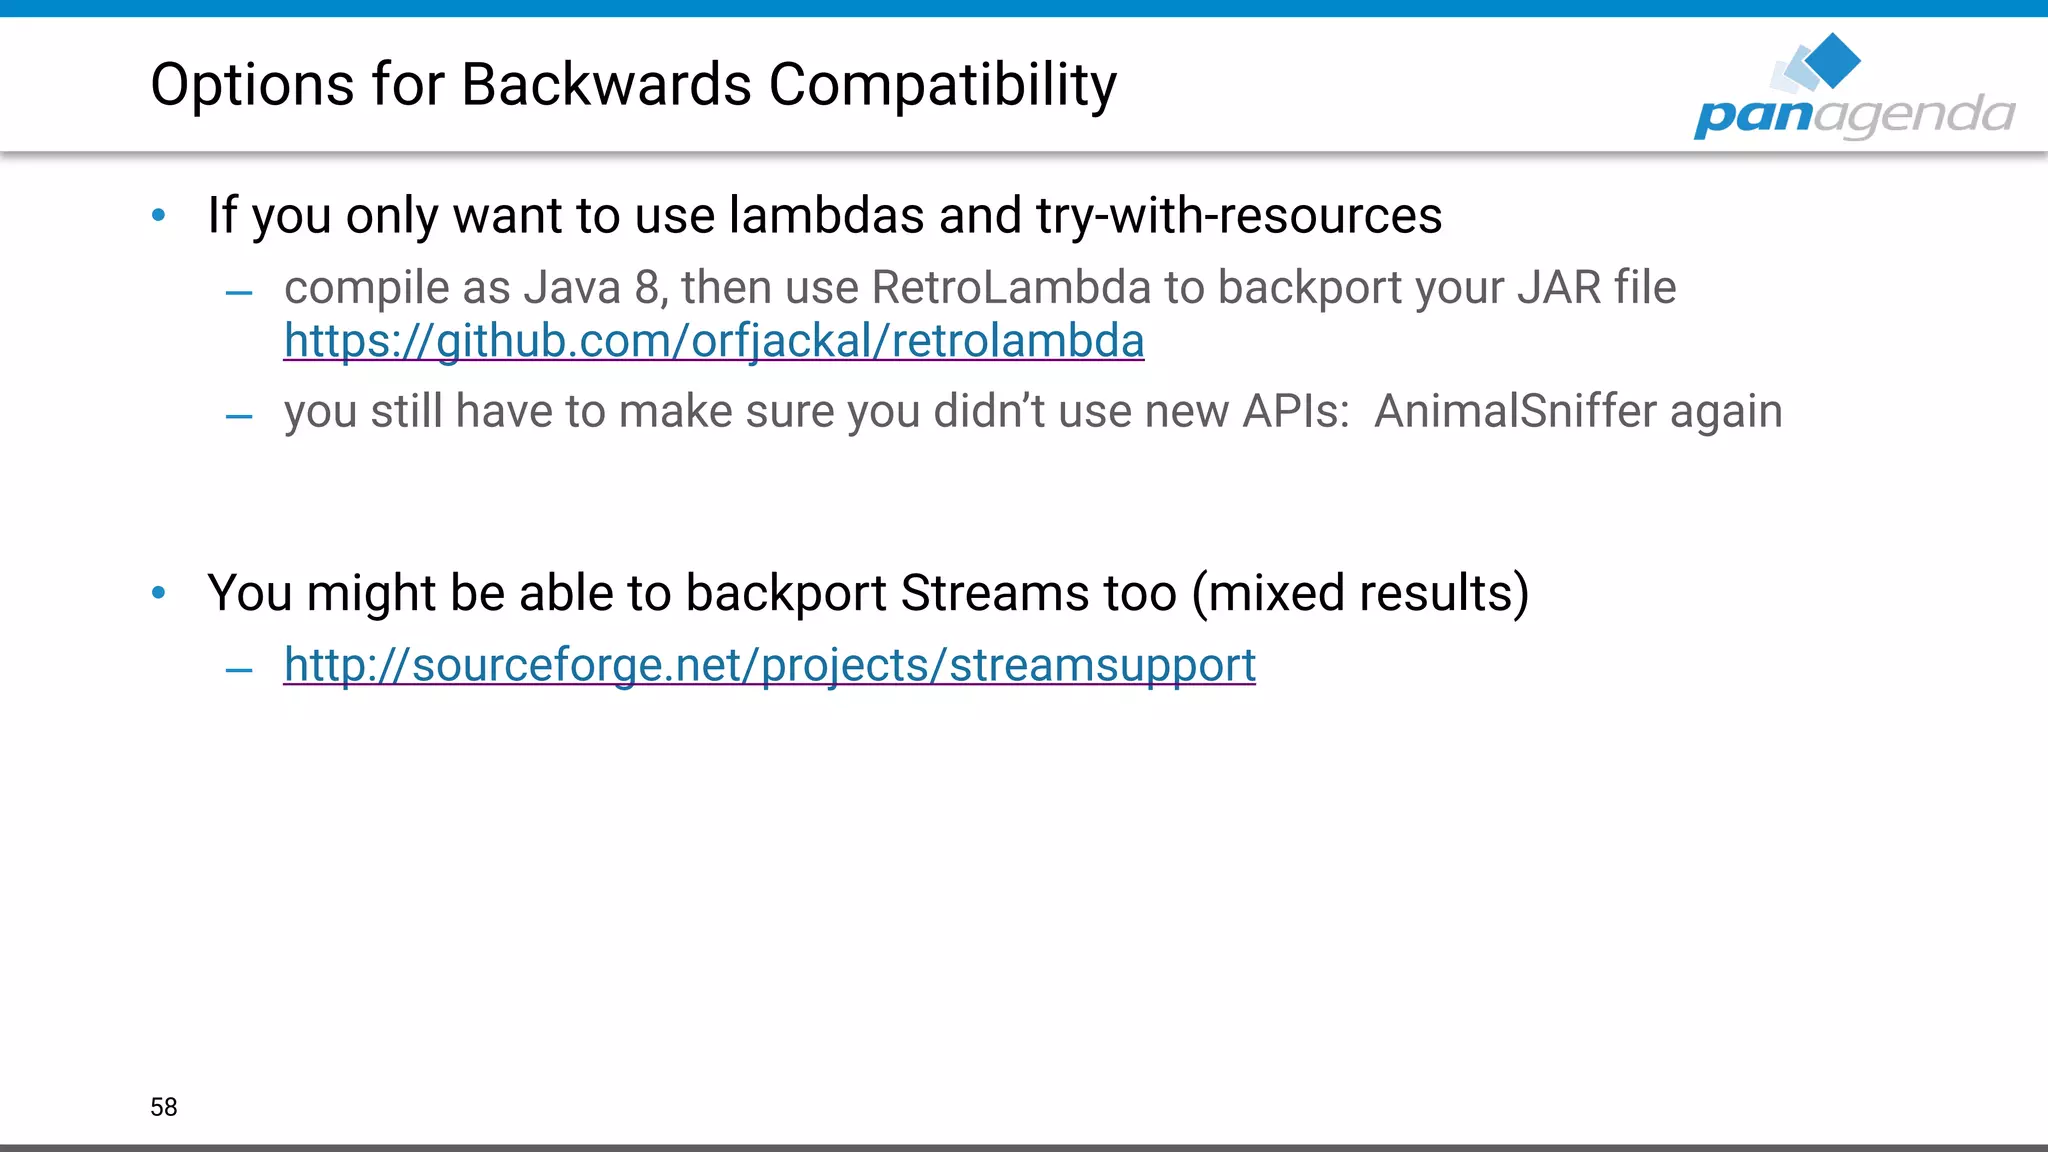Click the blue dot before 'You might be'
This screenshot has width=2048, height=1152.
click(159, 593)
